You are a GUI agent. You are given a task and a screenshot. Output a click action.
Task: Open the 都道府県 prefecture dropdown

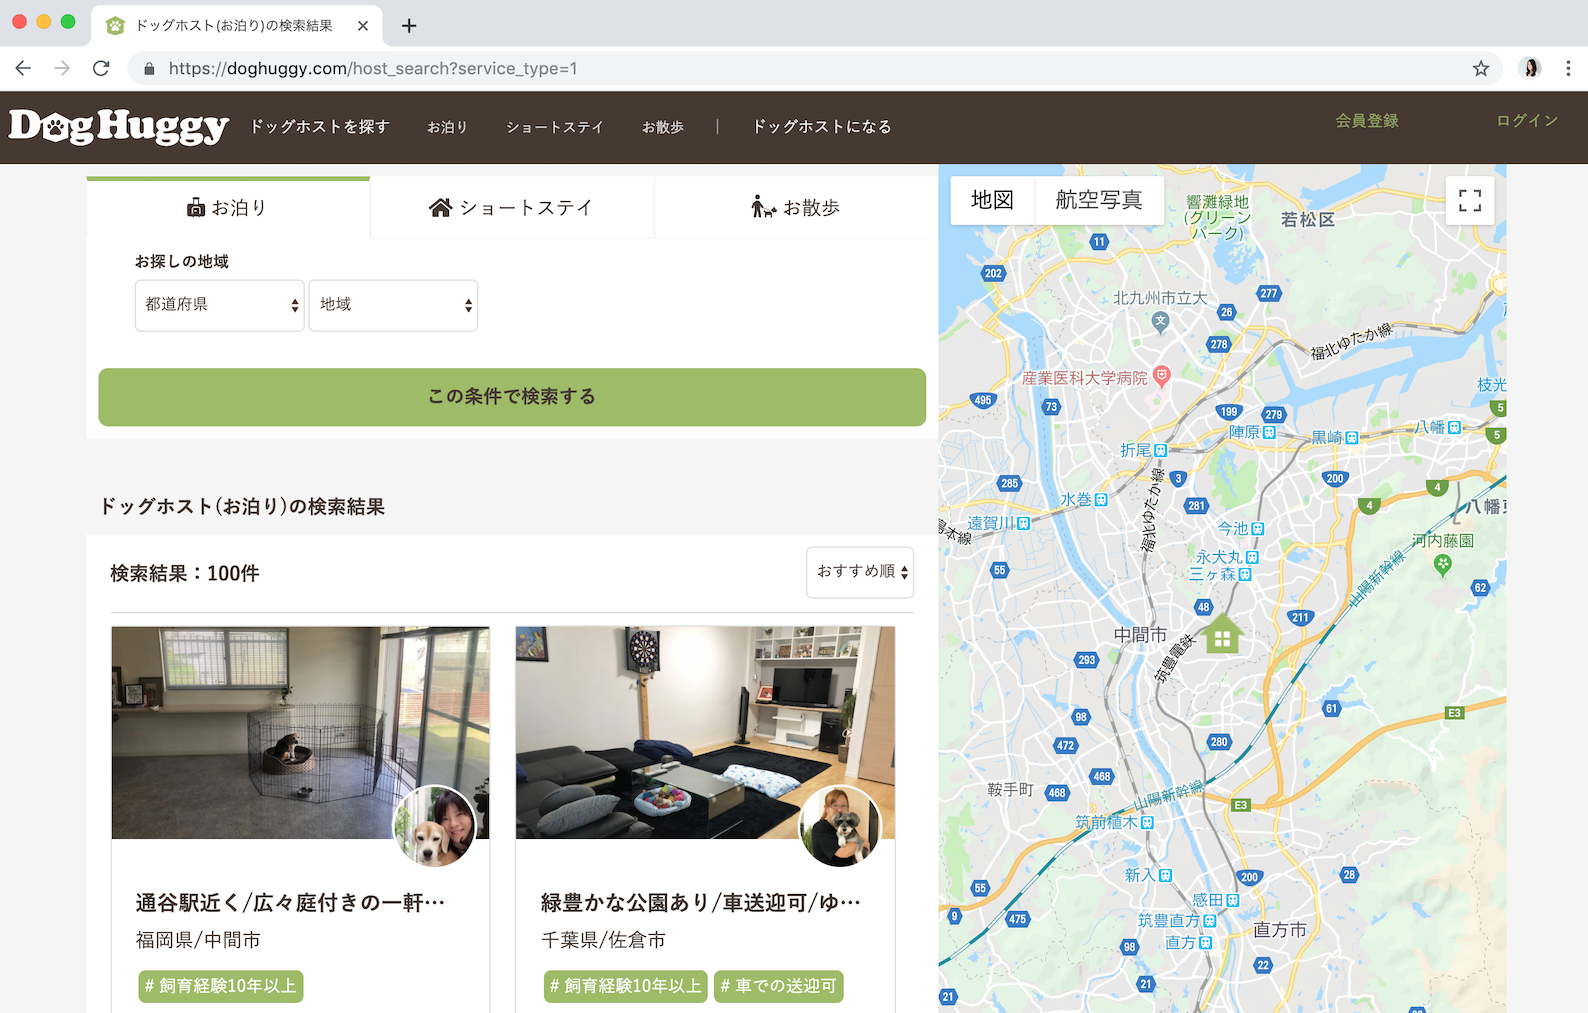(219, 305)
